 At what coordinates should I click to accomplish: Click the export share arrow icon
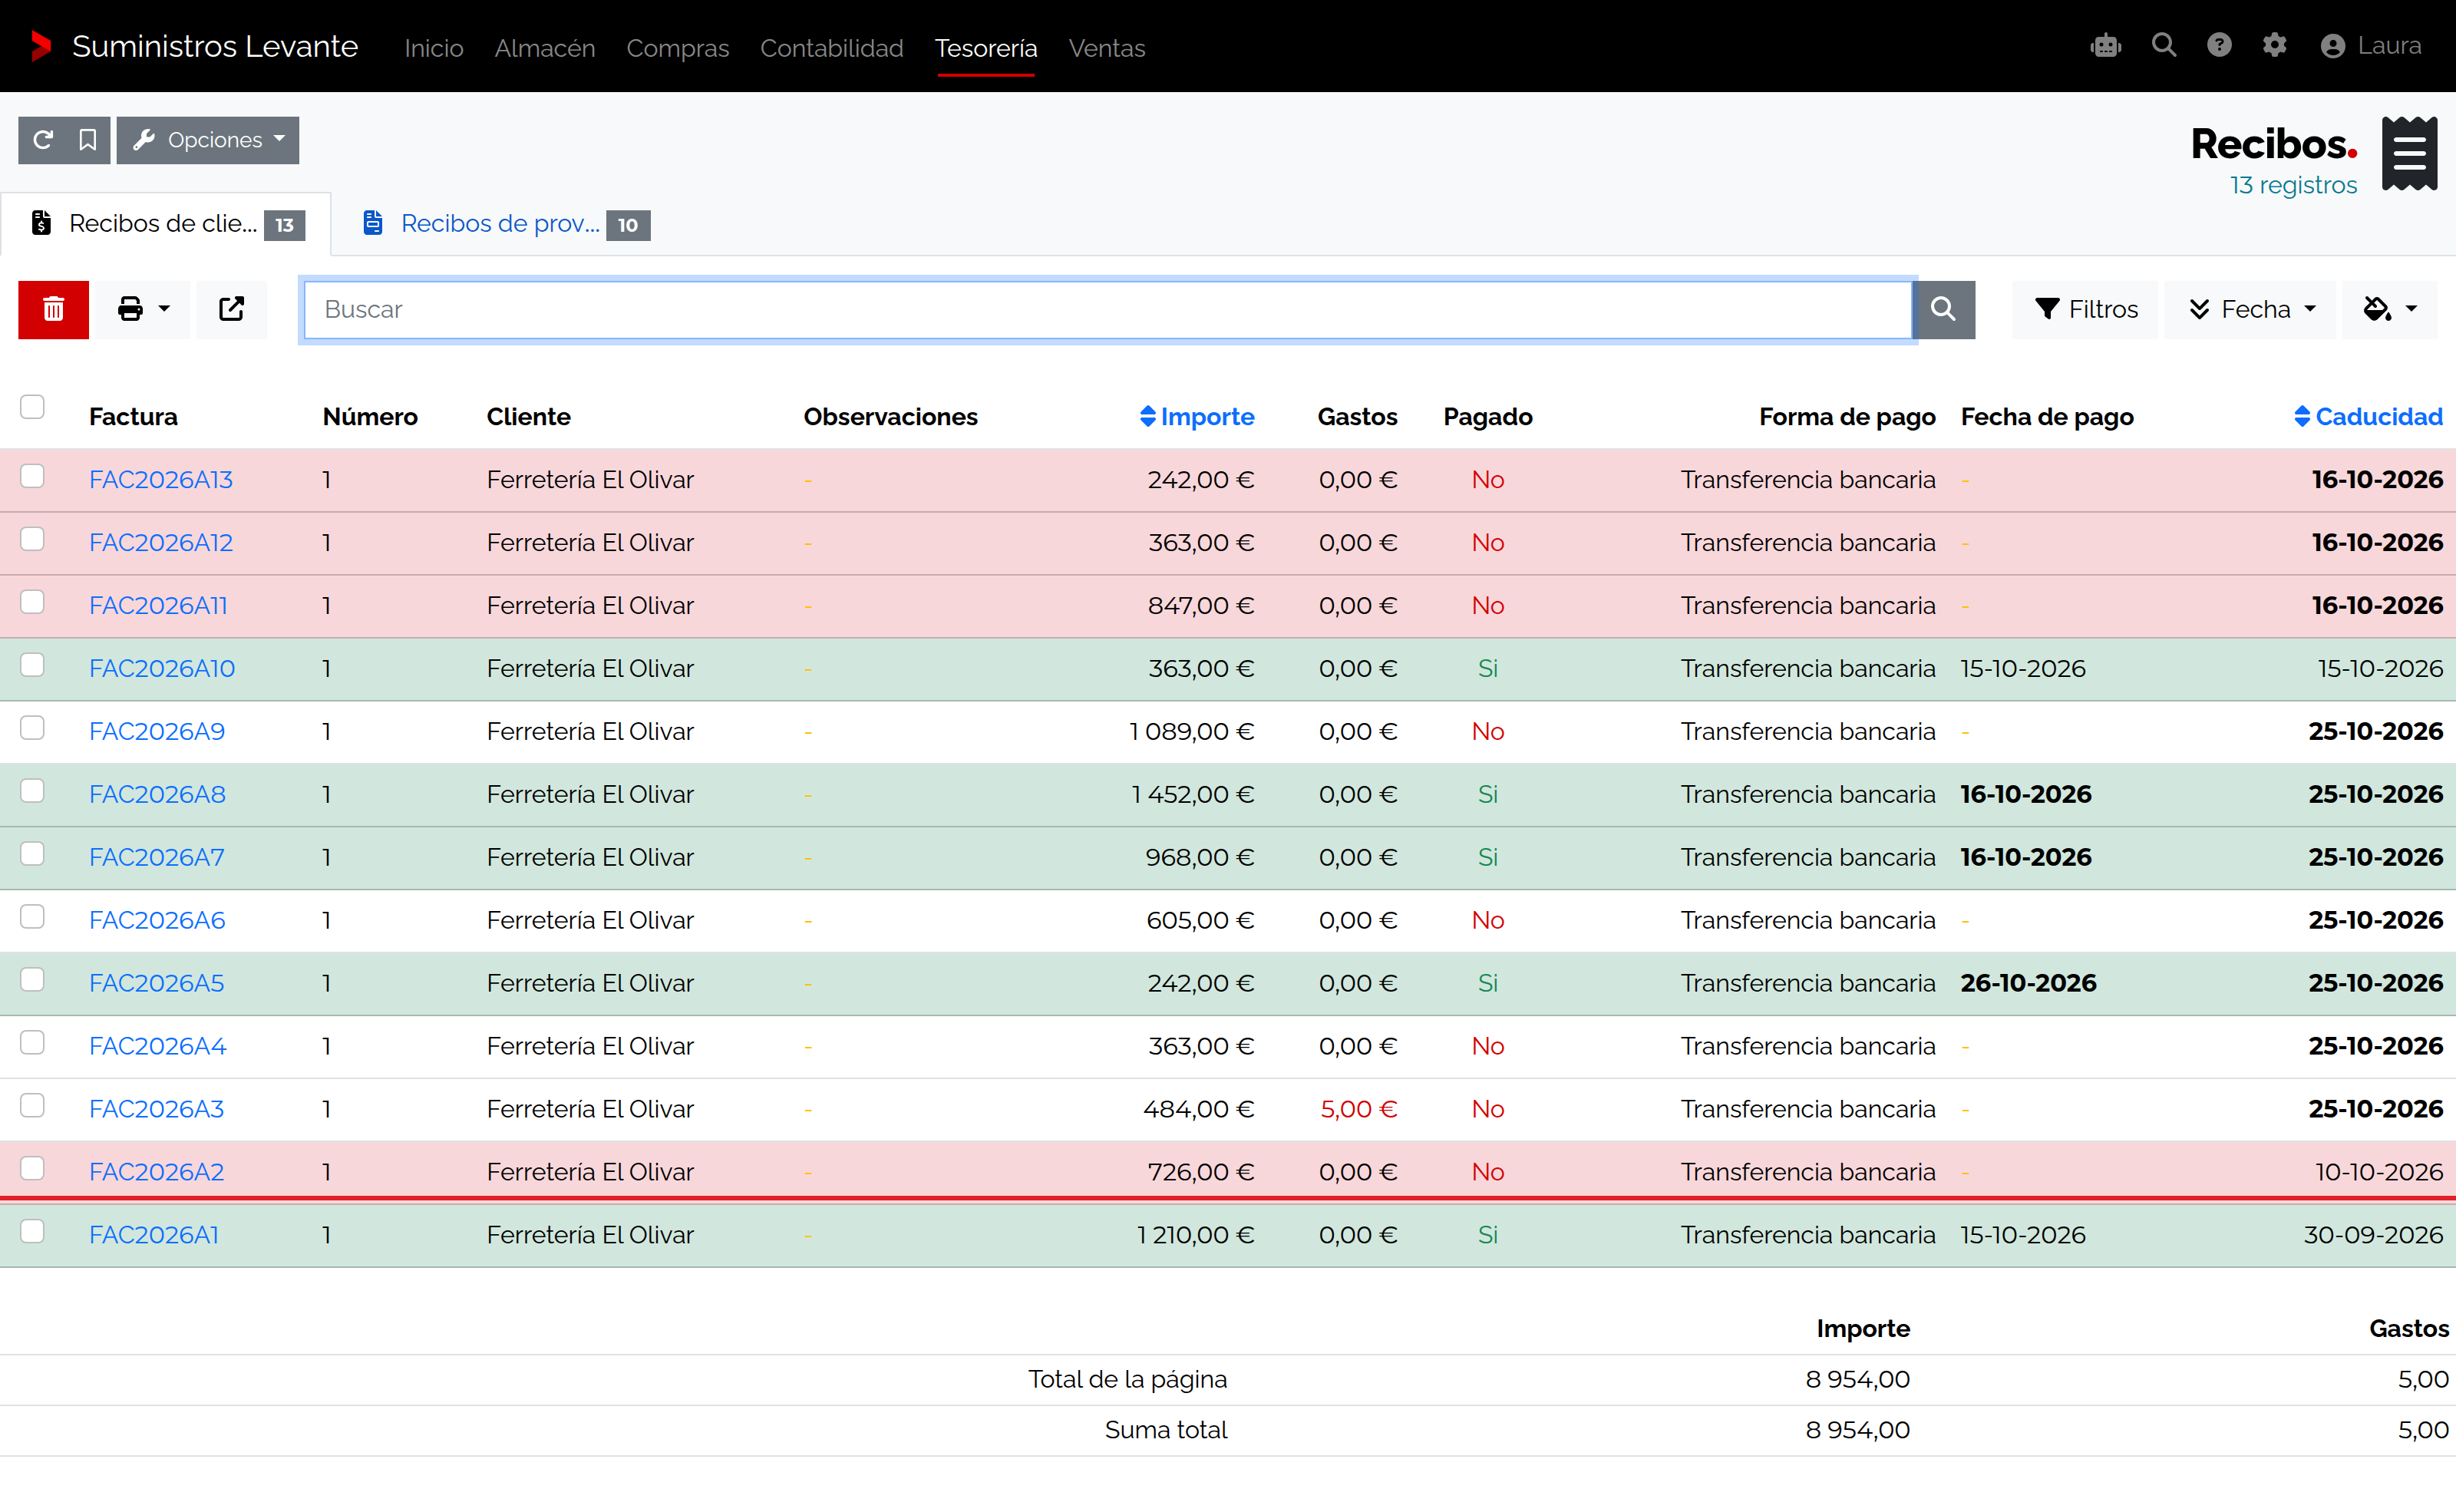(x=231, y=309)
